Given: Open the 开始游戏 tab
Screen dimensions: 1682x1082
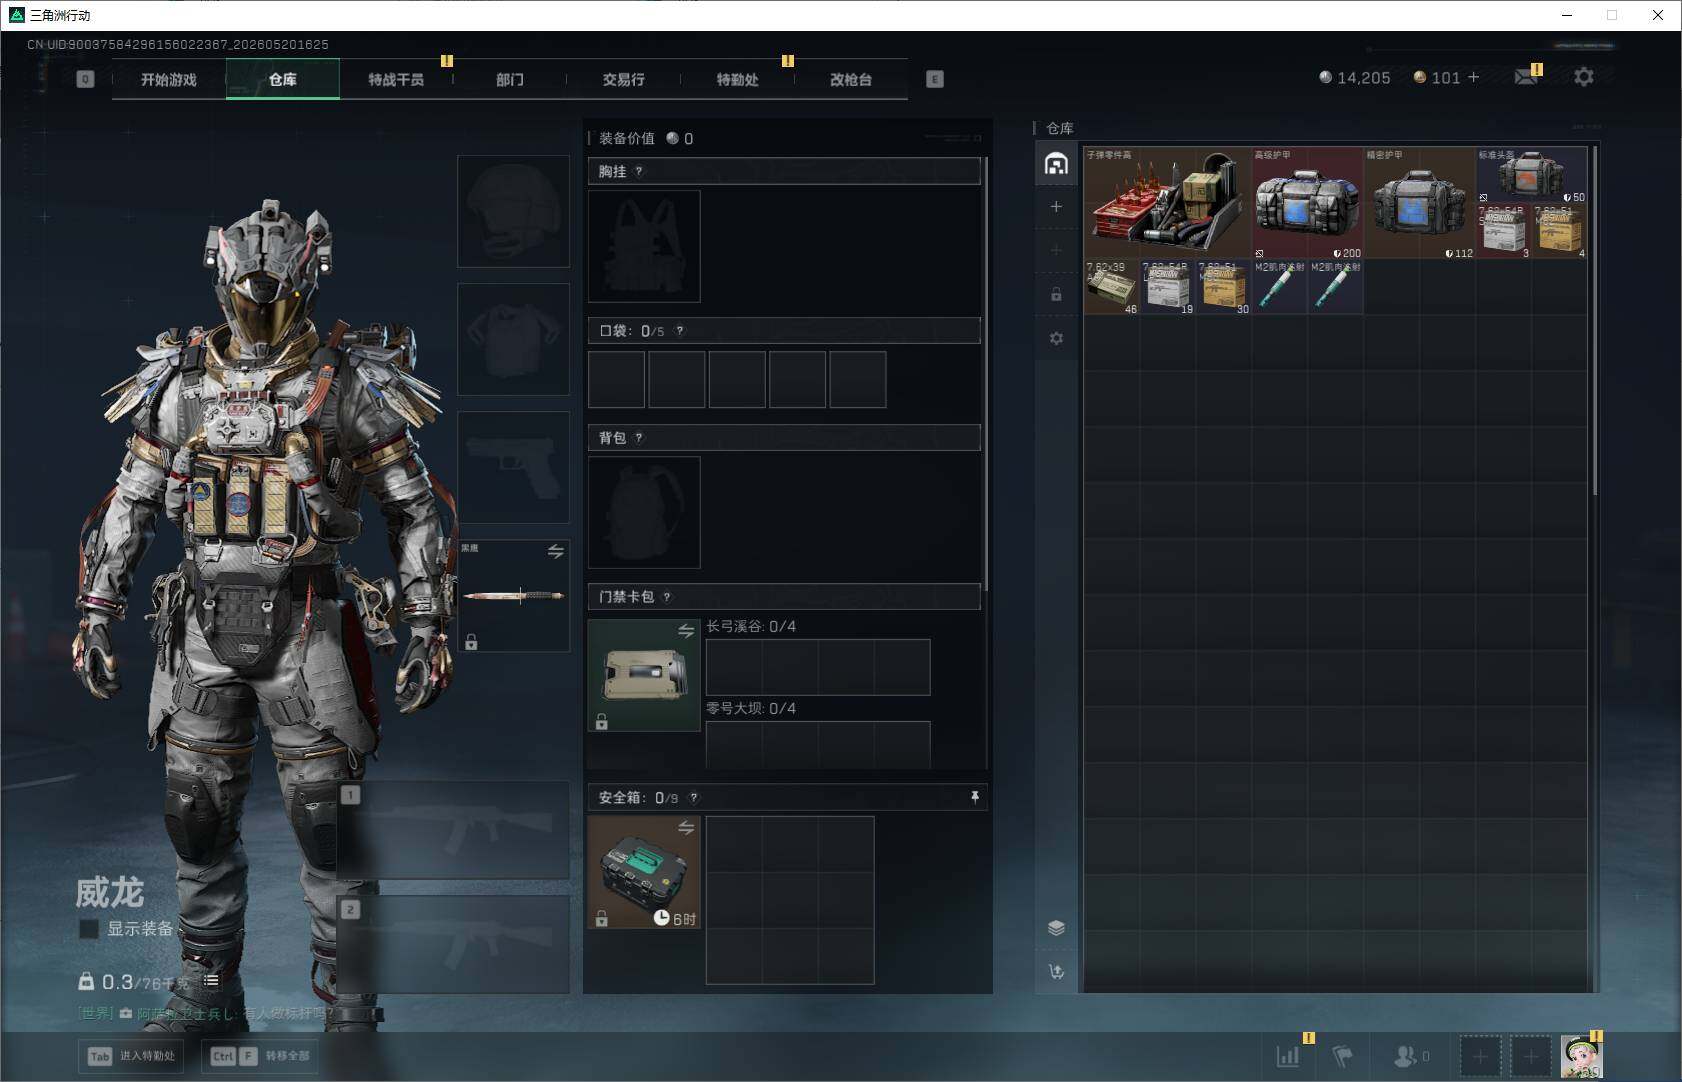Looking at the screenshot, I should (169, 79).
